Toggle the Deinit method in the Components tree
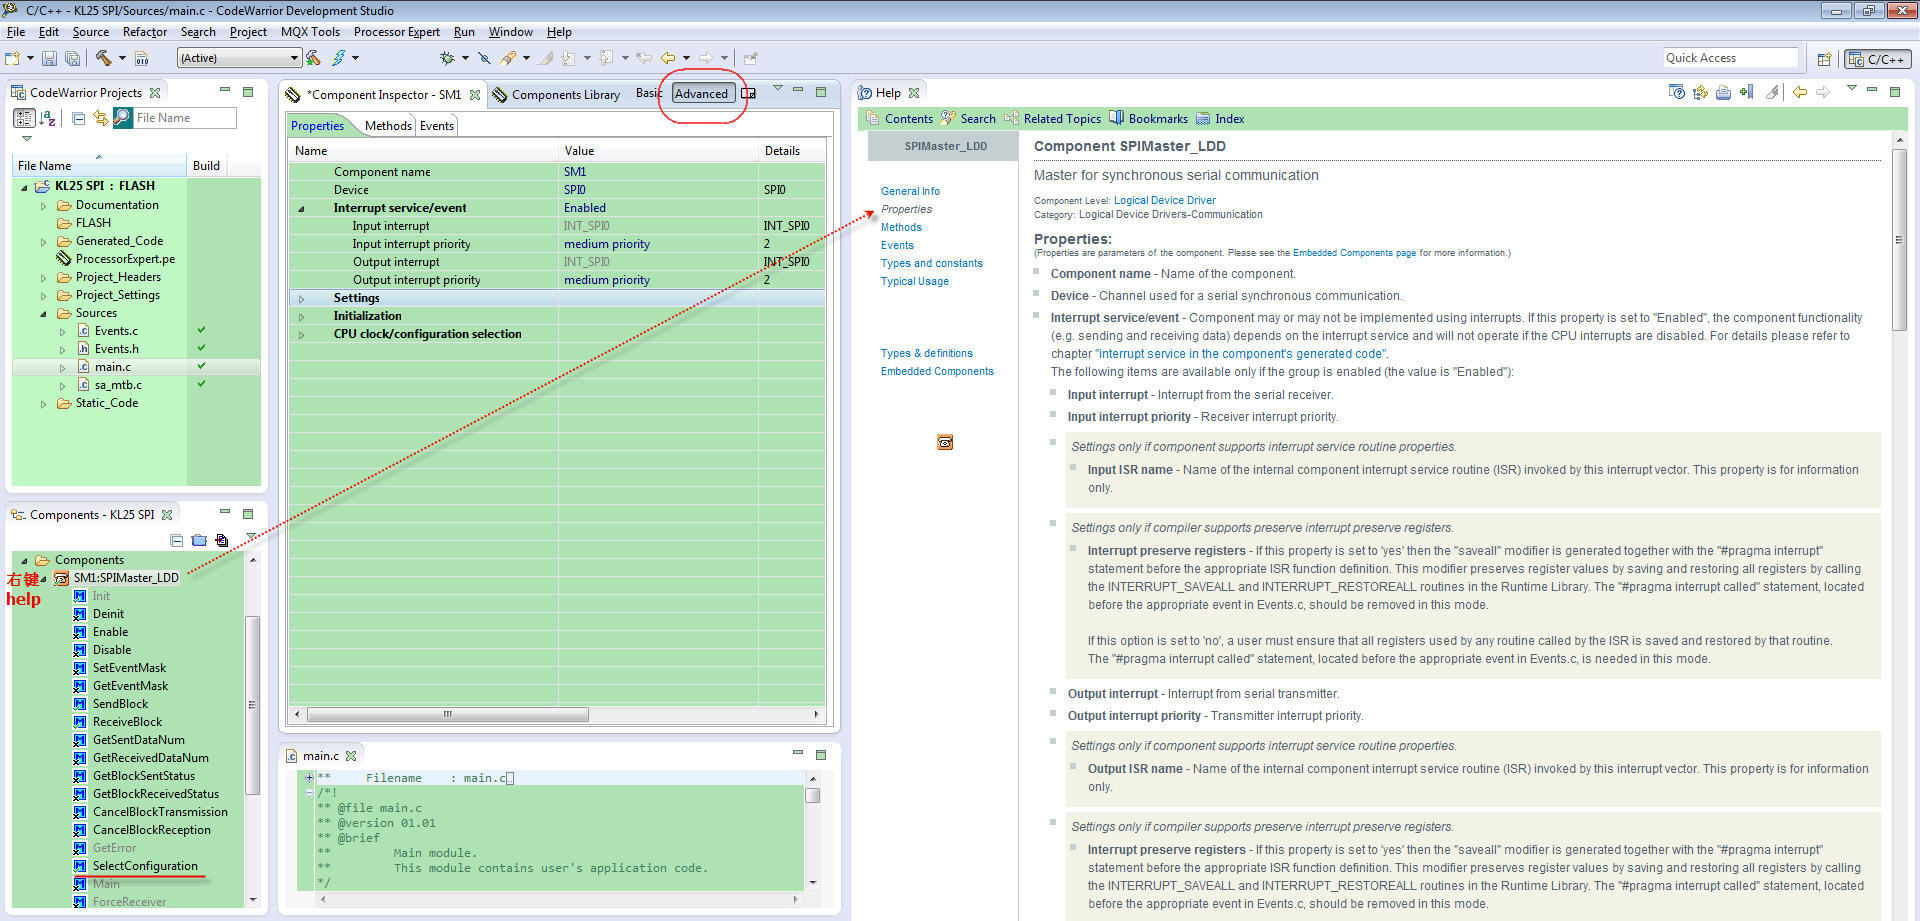Screen dimensions: 1920x921 click(80, 614)
